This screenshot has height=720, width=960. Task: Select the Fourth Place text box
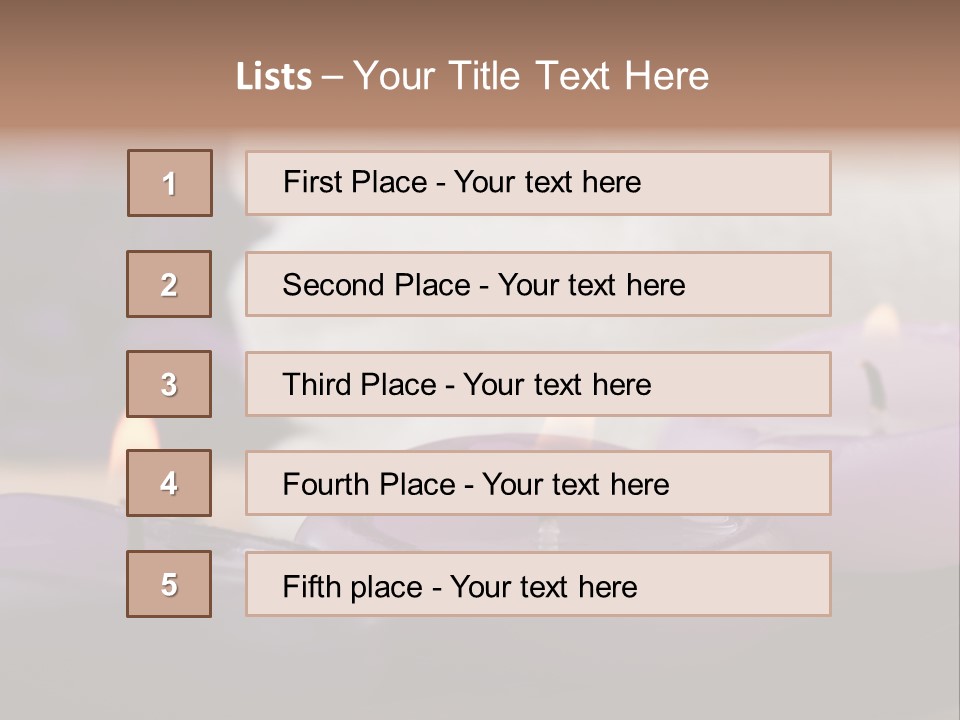point(475,485)
